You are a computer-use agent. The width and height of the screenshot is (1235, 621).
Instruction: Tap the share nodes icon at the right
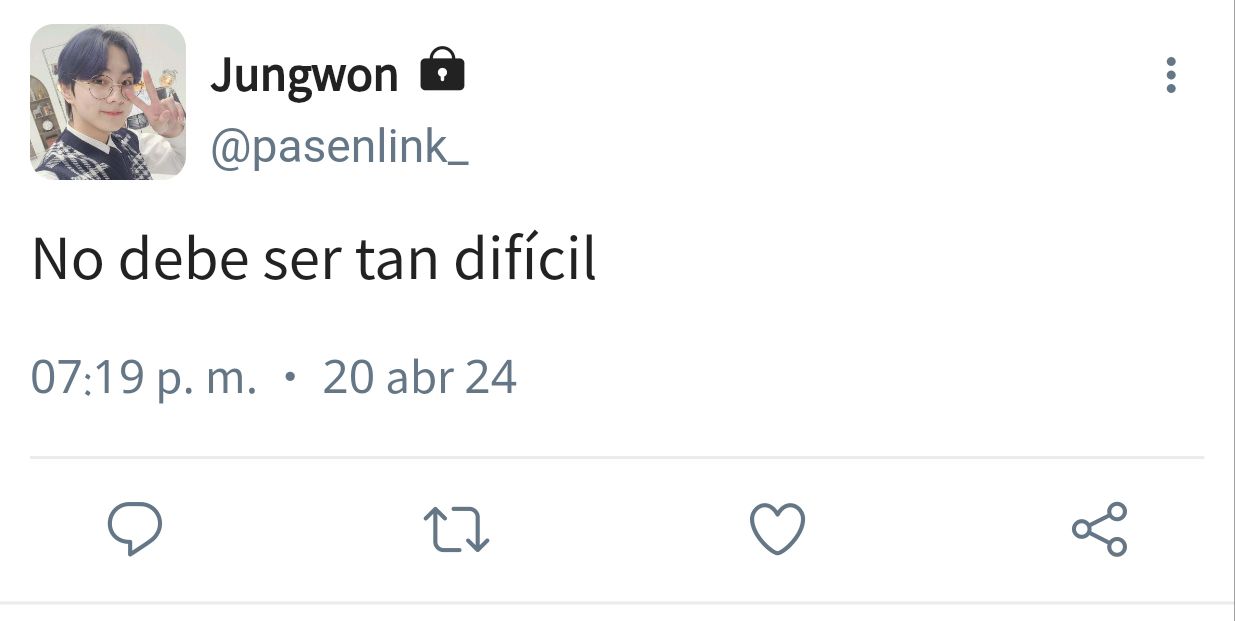1099,529
